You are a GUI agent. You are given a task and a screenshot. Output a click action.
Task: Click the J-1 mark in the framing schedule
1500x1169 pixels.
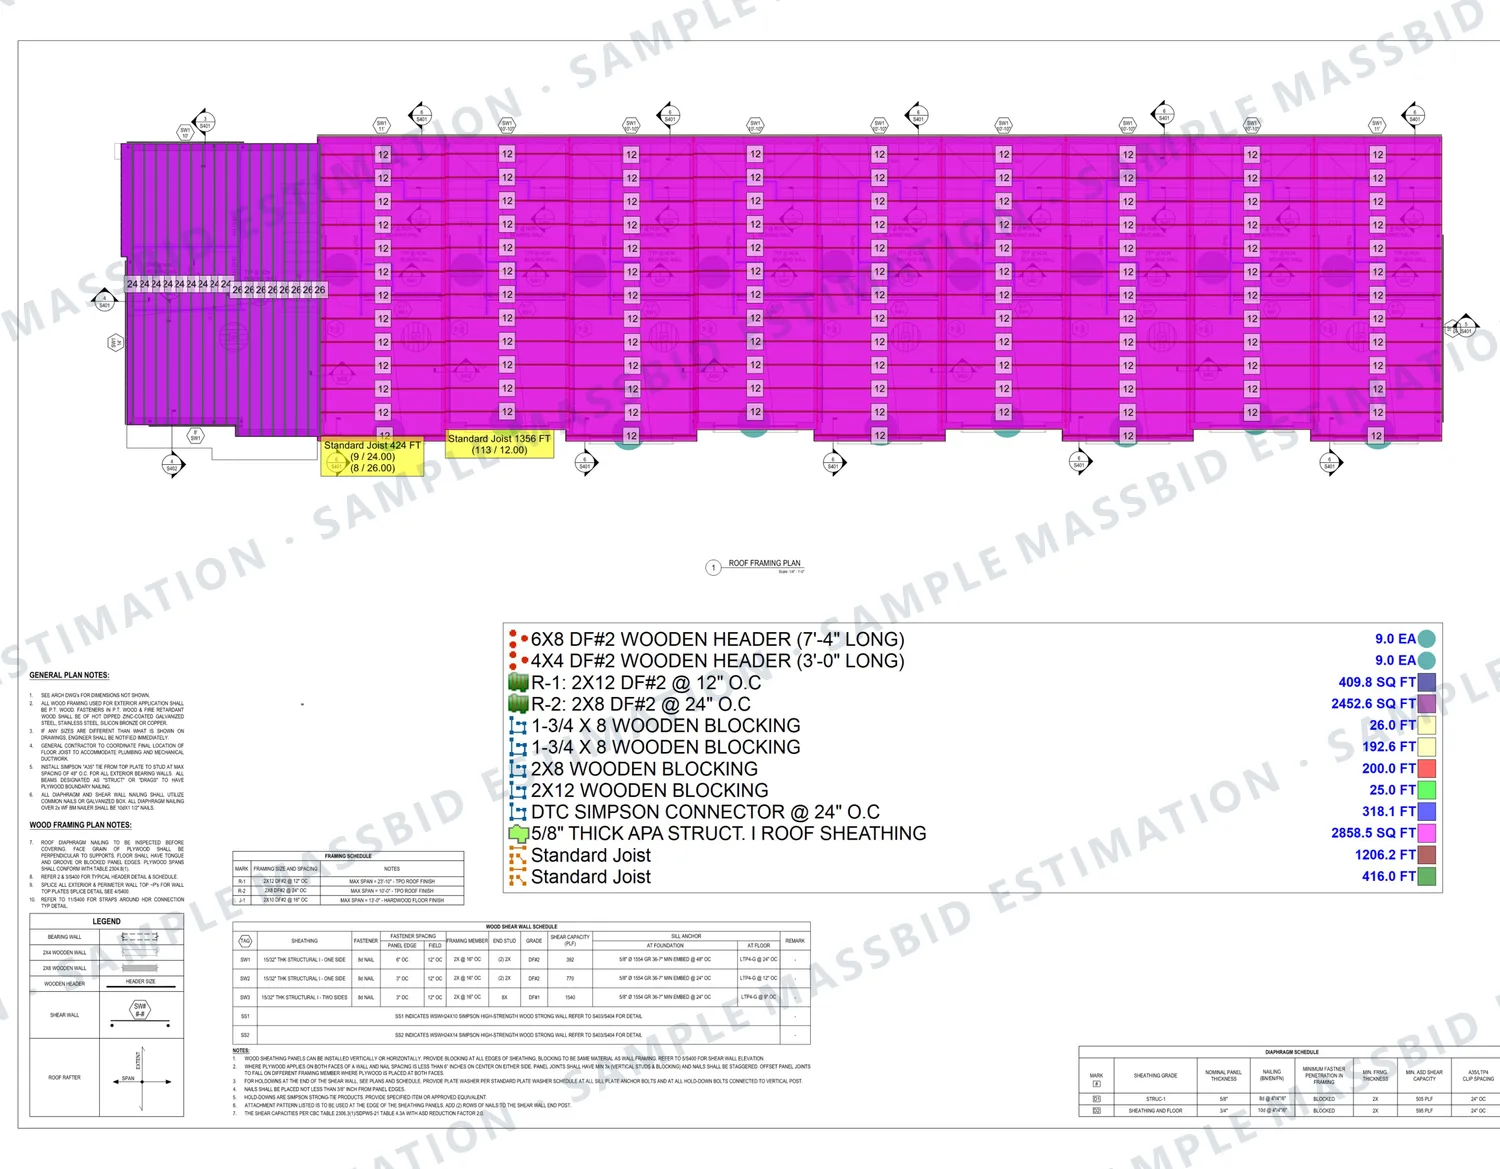coord(241,901)
